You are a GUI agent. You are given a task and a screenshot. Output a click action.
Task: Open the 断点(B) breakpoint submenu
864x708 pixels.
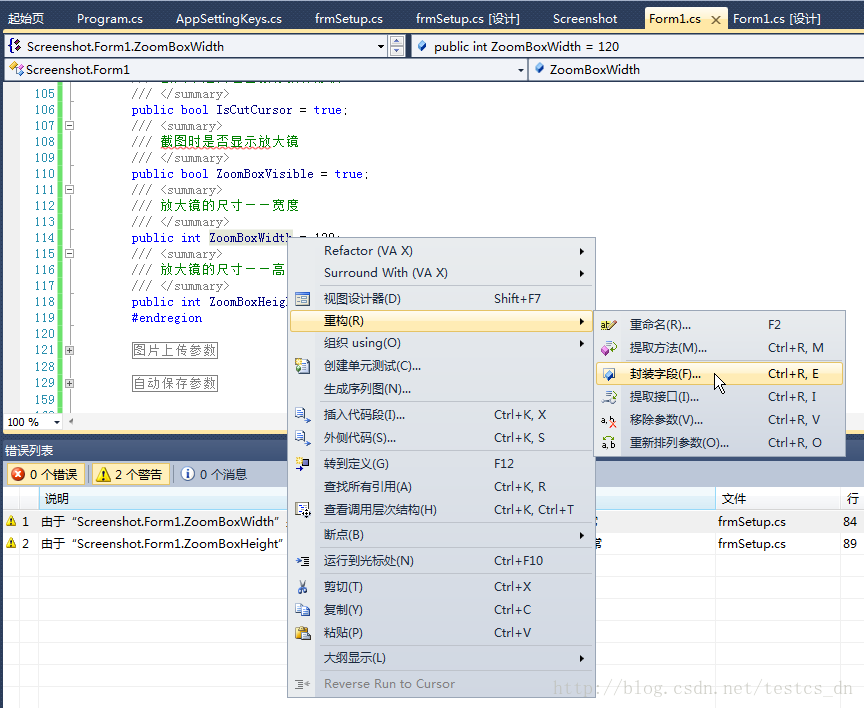point(441,535)
